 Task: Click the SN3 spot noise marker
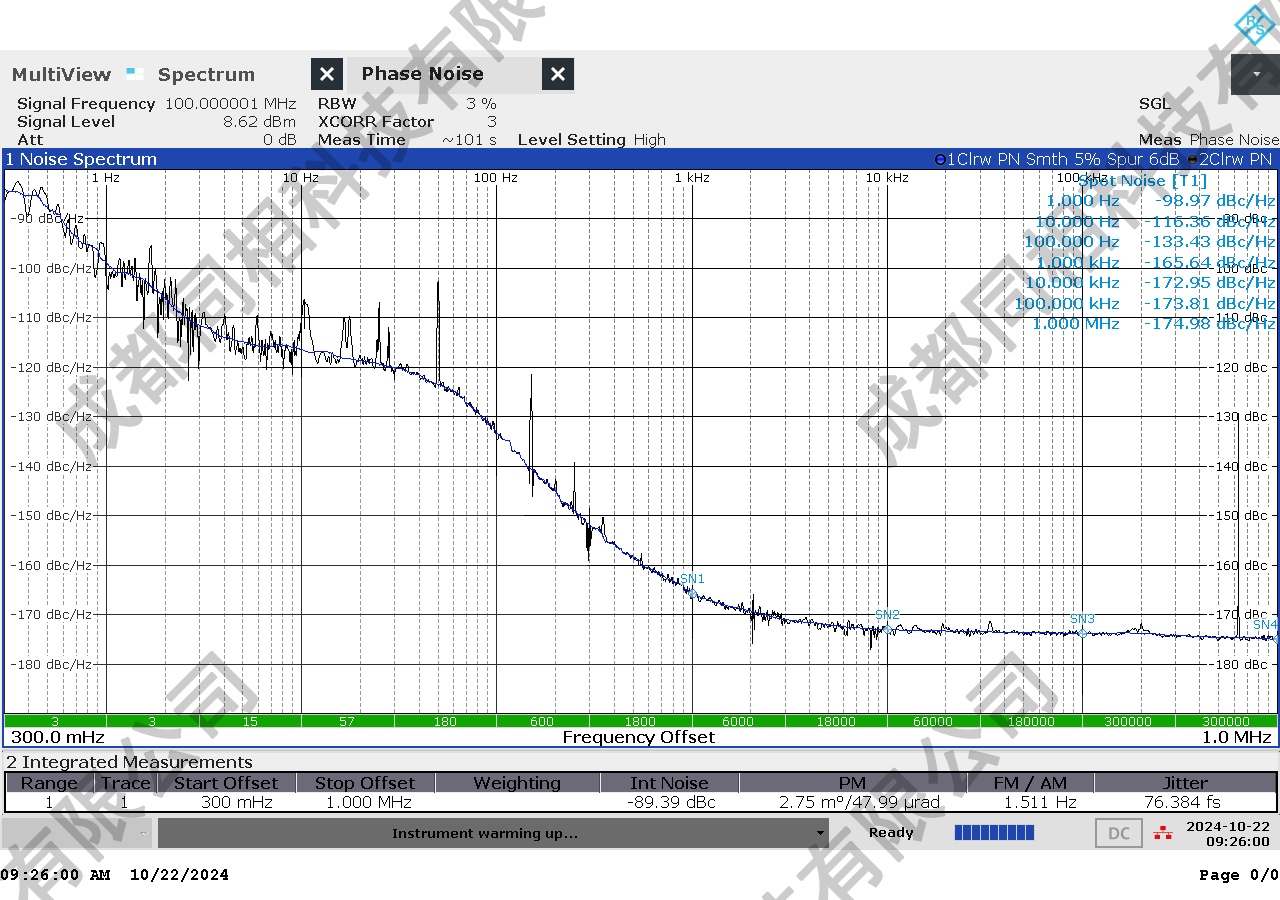[1082, 632]
